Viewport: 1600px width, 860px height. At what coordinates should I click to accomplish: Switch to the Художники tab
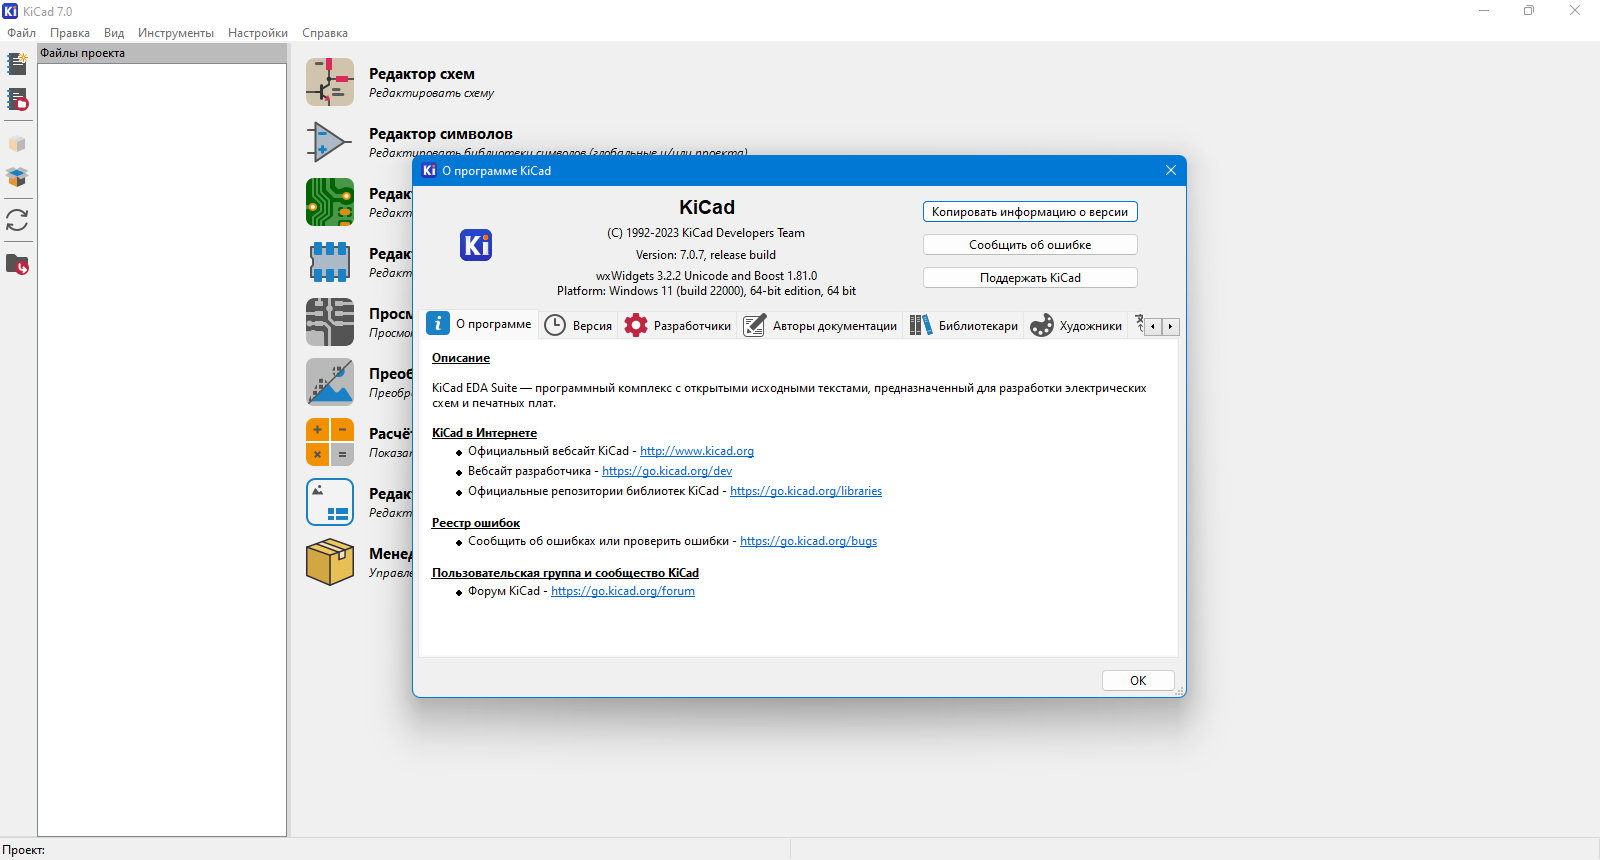(1076, 326)
